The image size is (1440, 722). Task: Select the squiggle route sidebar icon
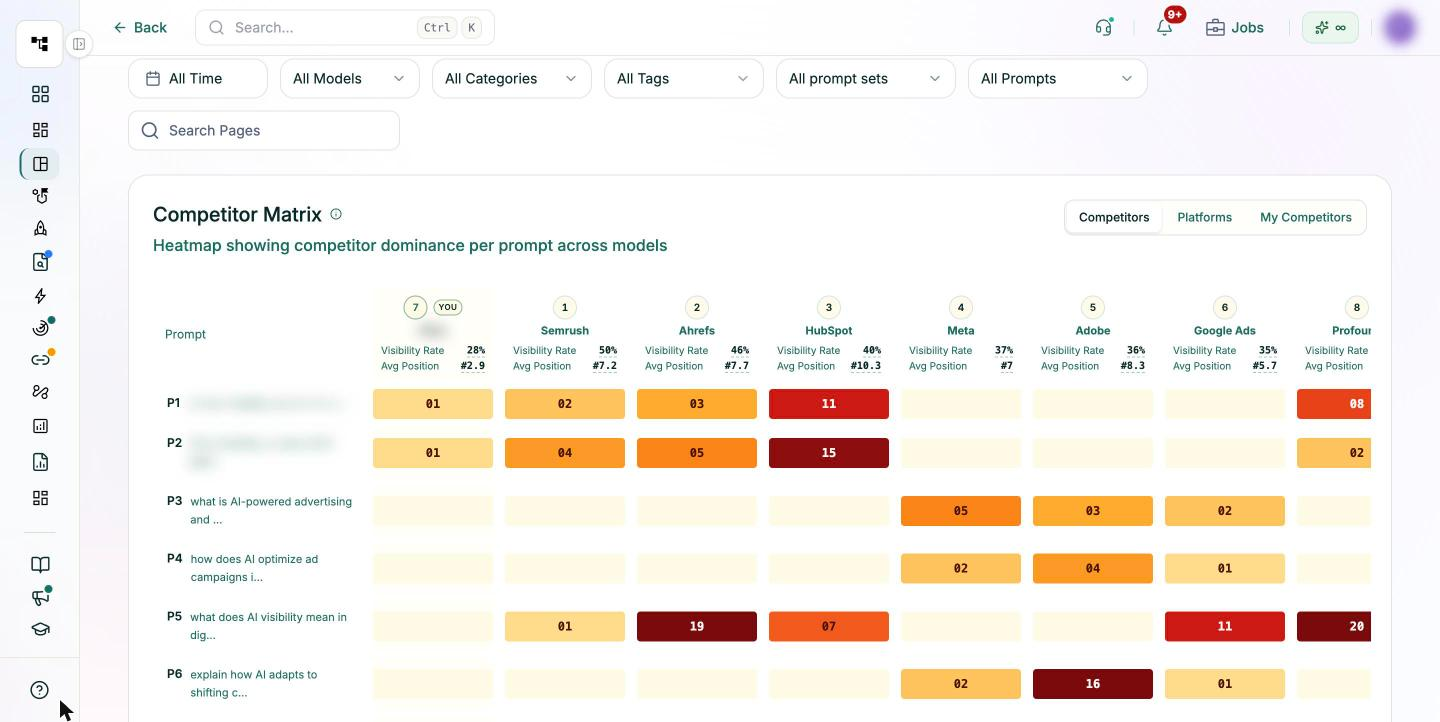[x=40, y=392]
